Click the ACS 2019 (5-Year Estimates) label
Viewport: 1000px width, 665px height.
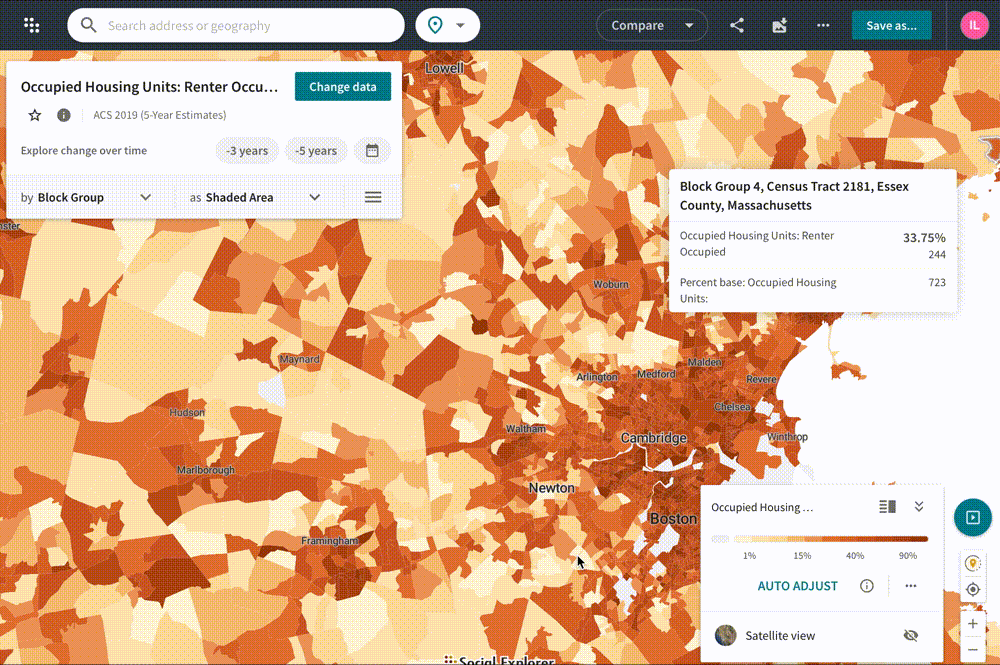click(159, 115)
